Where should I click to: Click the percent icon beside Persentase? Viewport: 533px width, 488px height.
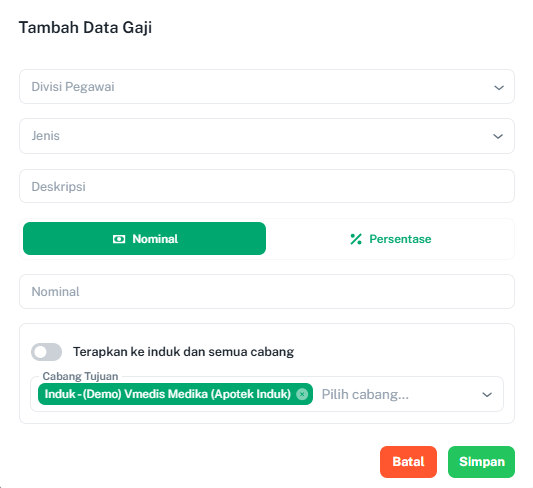356,239
